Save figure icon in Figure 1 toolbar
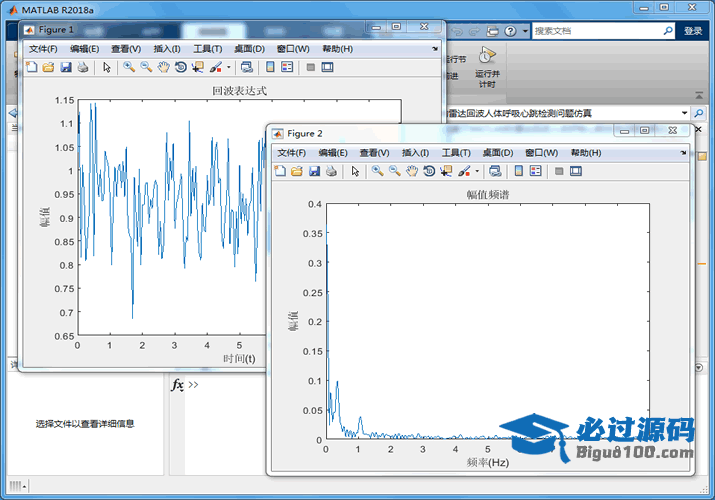 click(66, 67)
